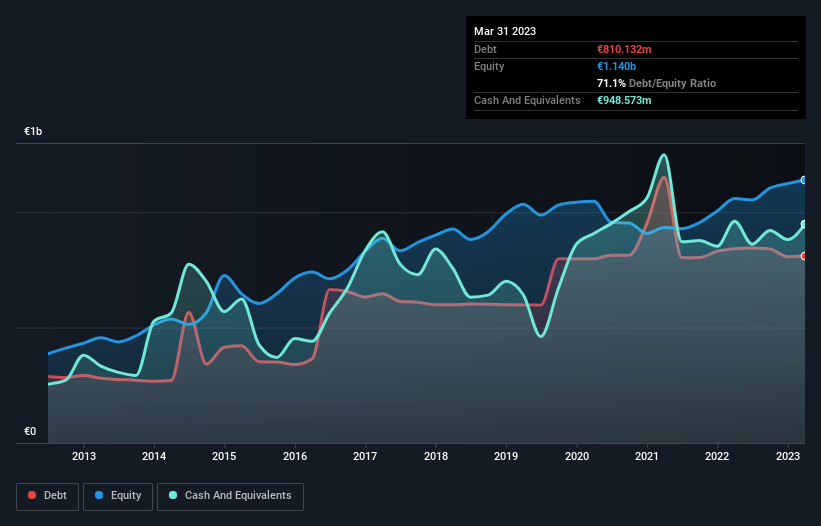
Task: Click the blue dot in the Equity legend
Action: point(99,495)
